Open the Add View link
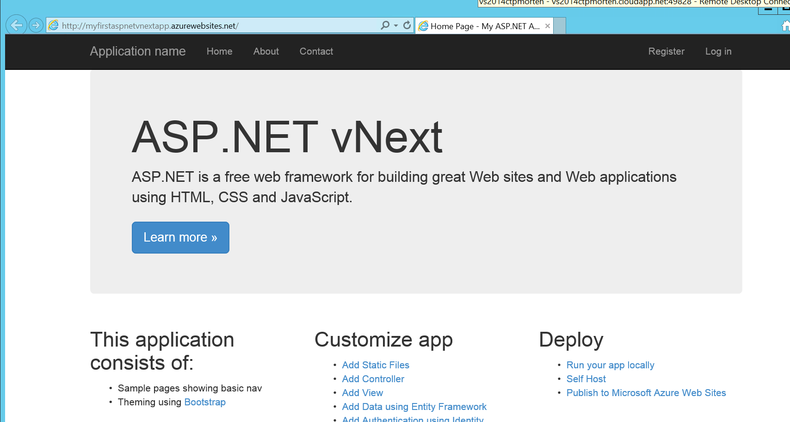The image size is (790, 422). tap(362, 393)
